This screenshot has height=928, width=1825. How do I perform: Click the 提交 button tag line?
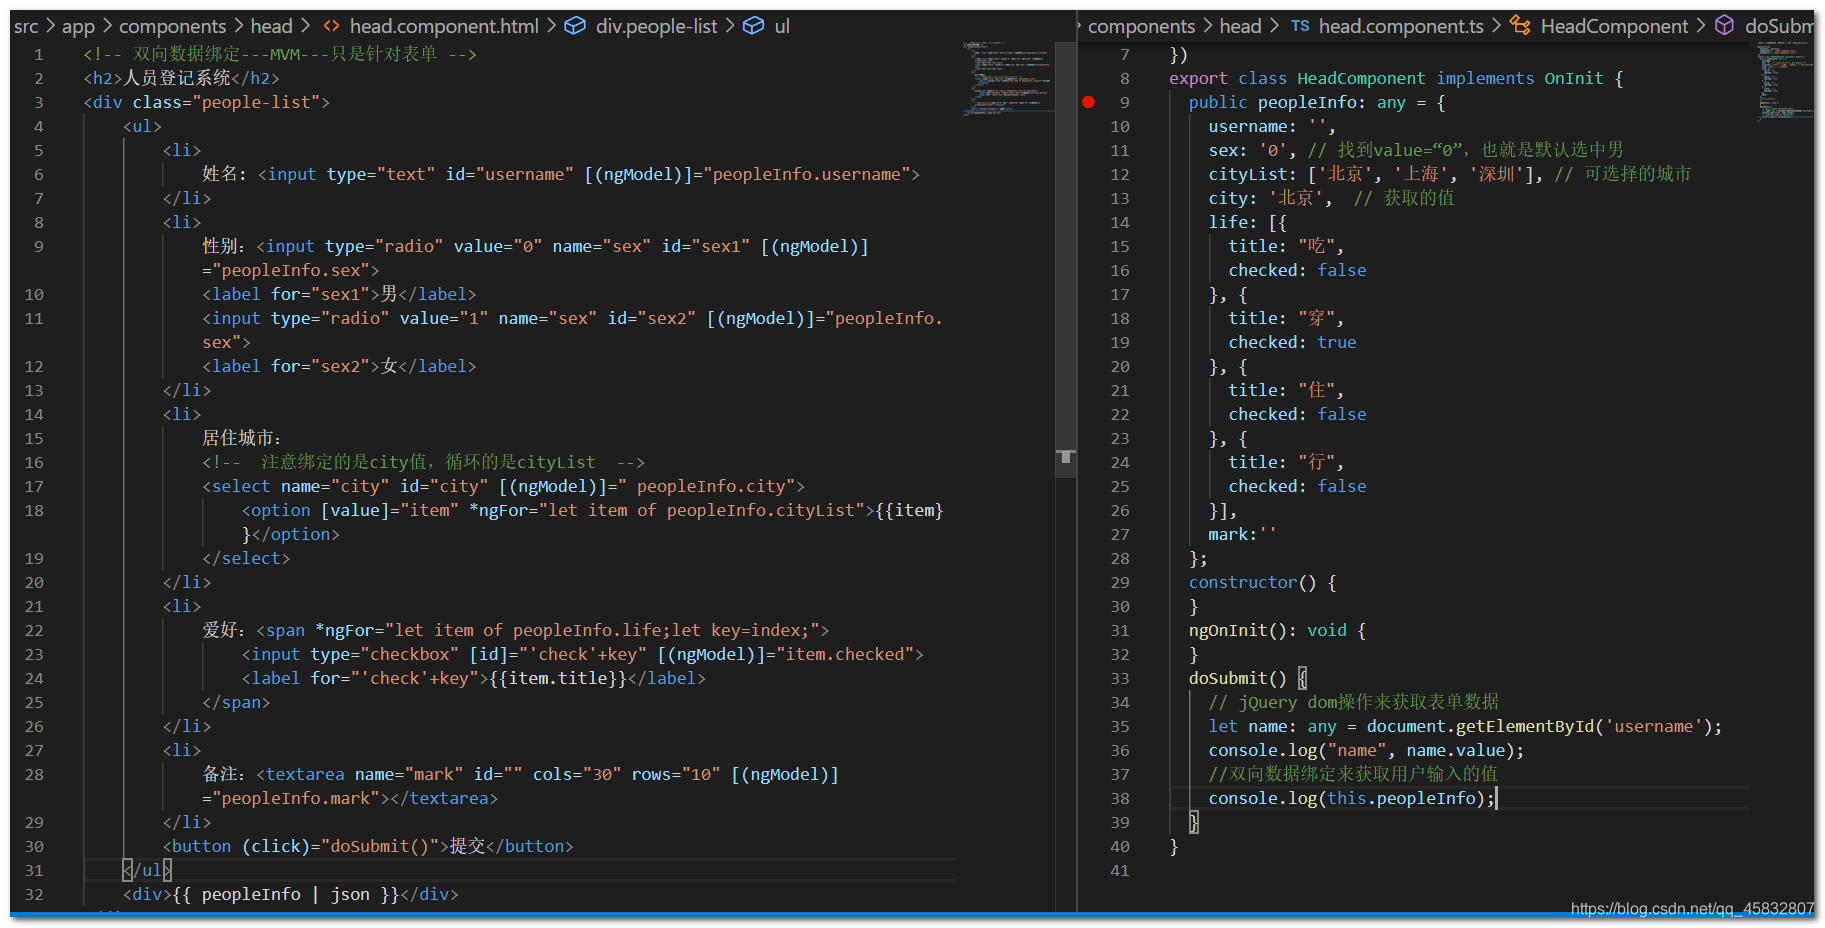click(368, 846)
